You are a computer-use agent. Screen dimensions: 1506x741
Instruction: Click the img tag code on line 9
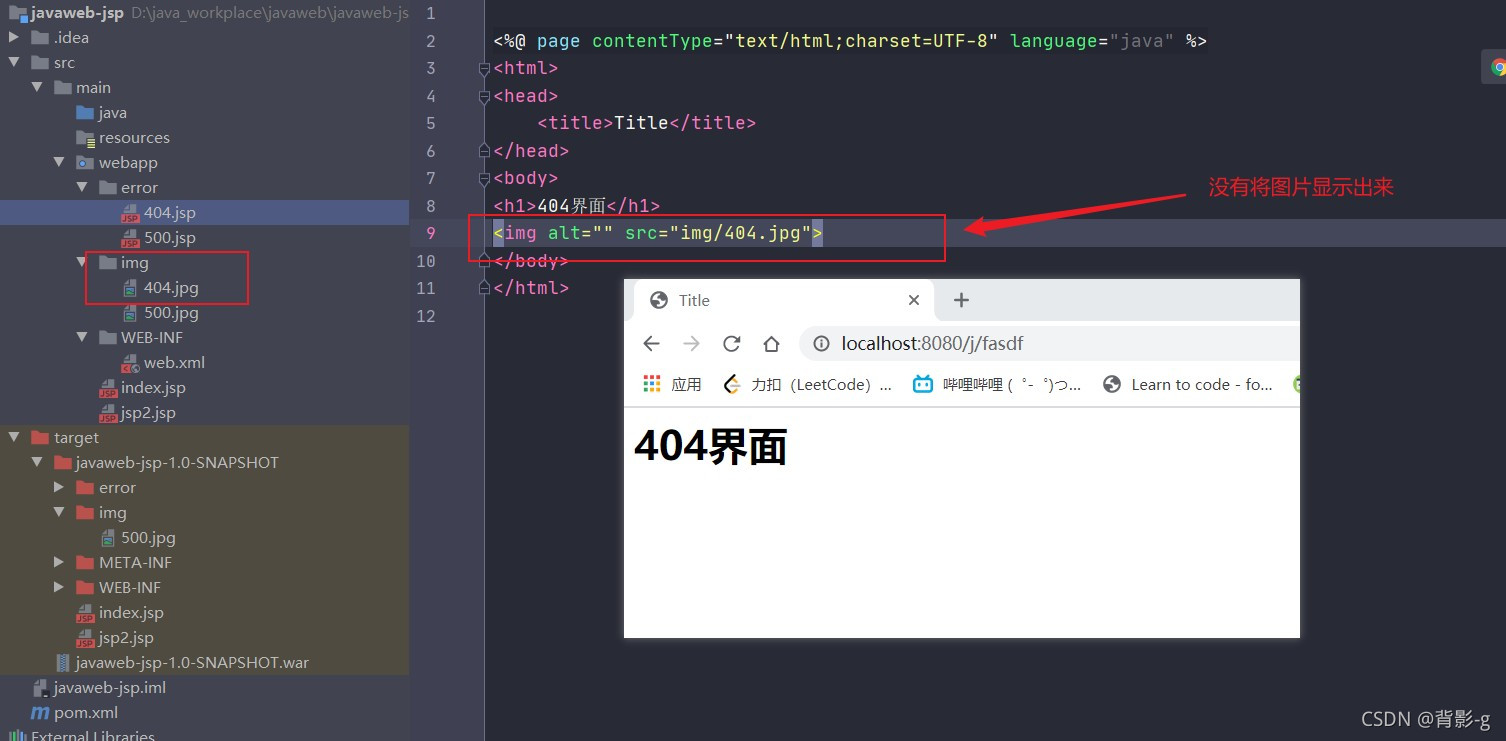click(x=658, y=233)
